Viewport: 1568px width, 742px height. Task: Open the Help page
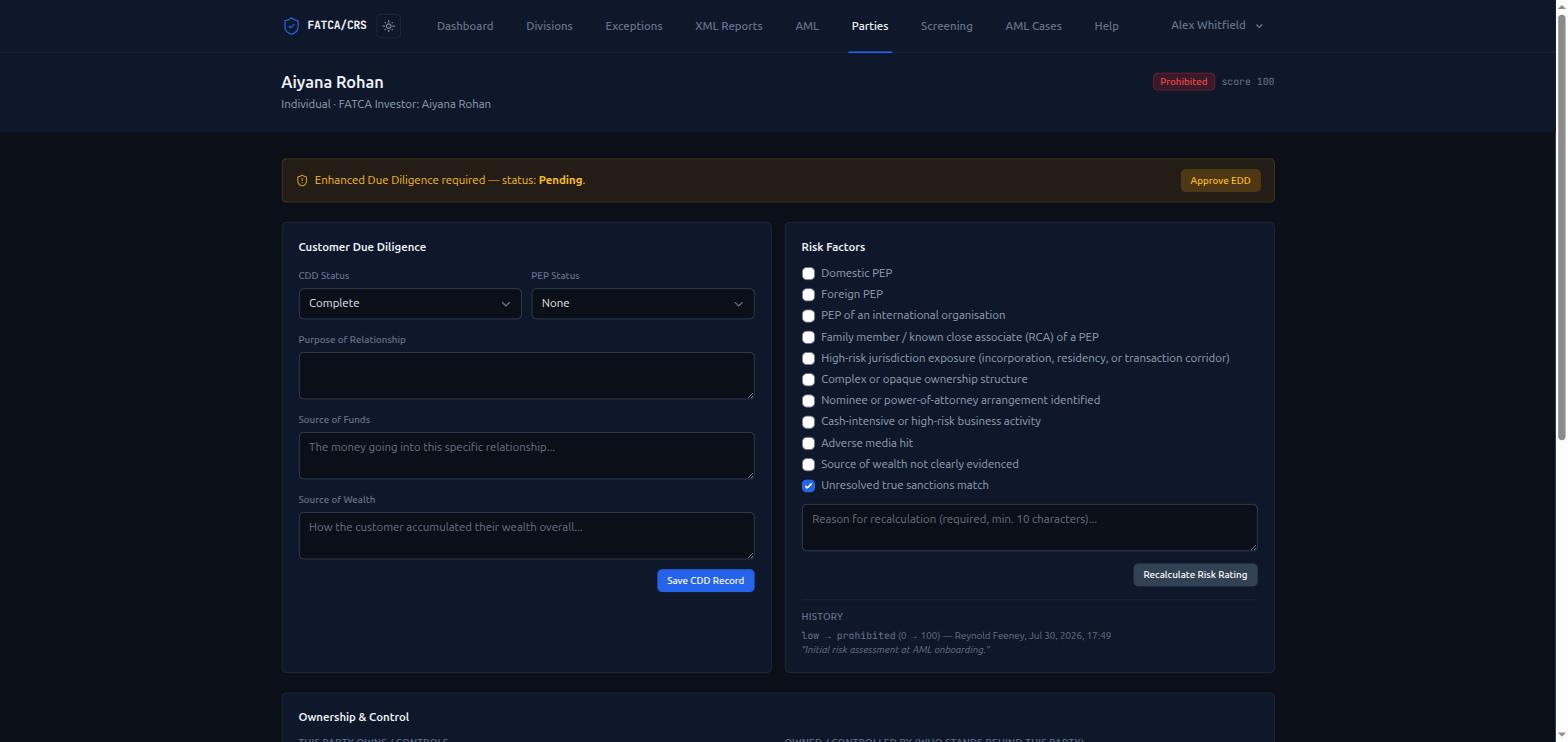[x=1106, y=26]
